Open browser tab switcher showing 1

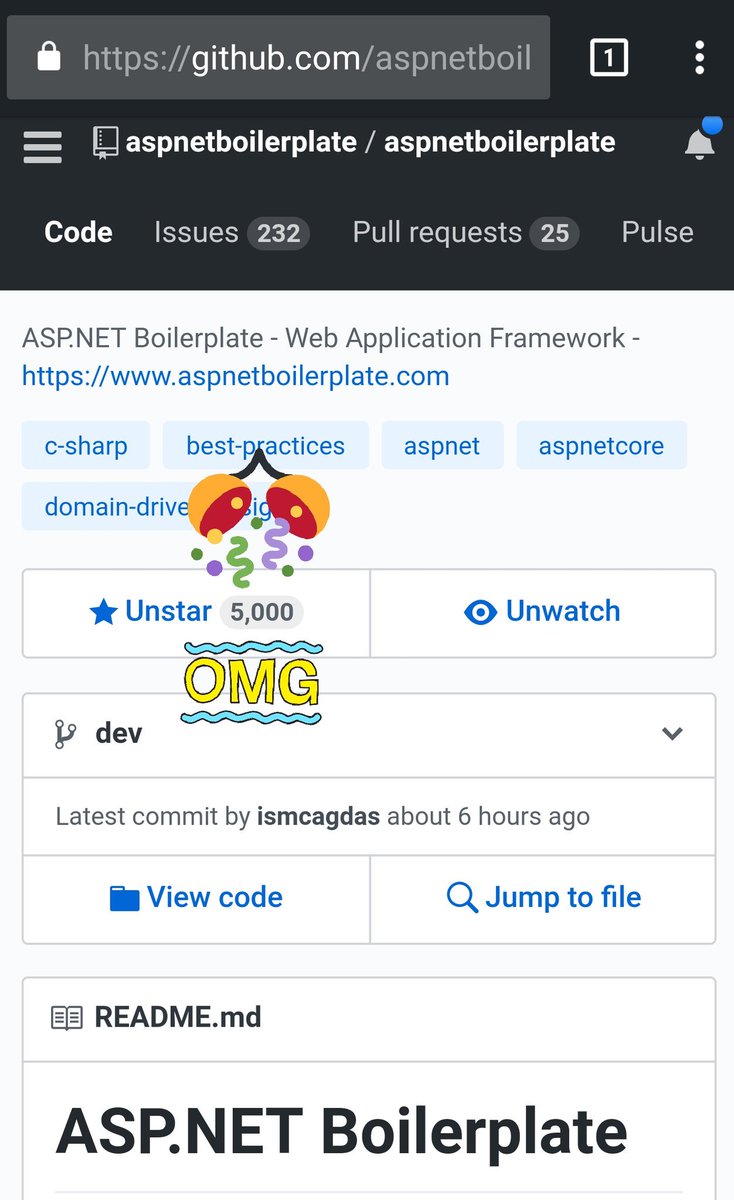coord(609,58)
